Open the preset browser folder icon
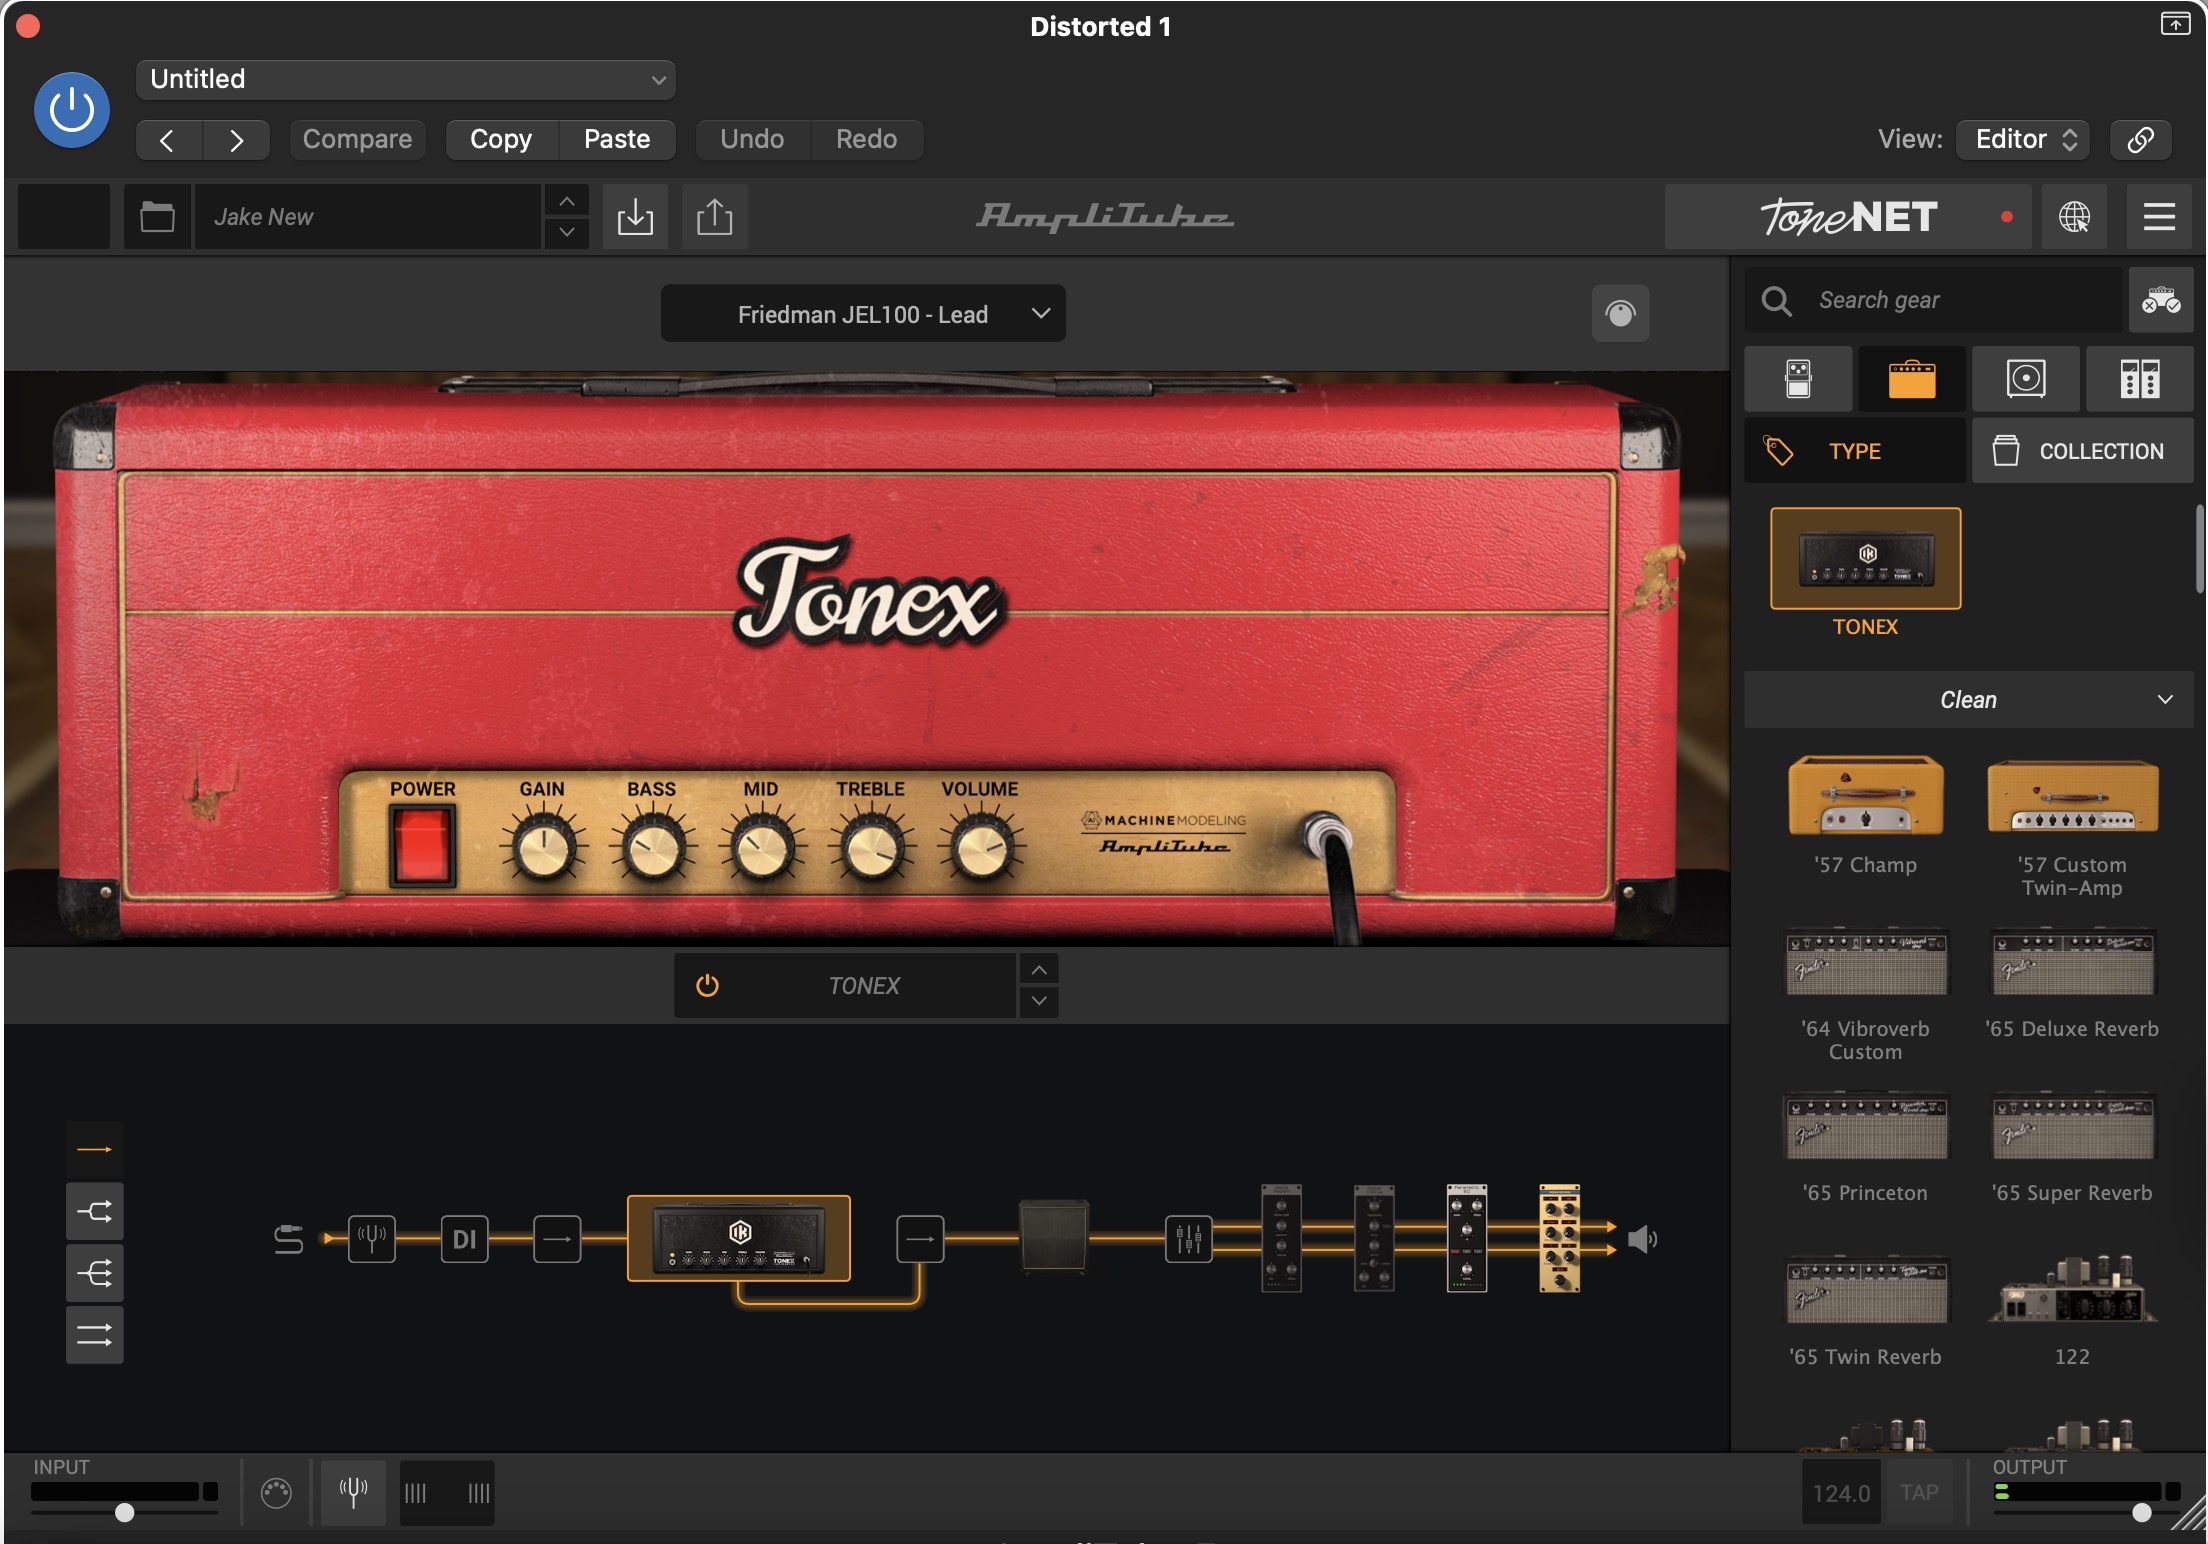The width and height of the screenshot is (2208, 1544). pyautogui.click(x=157, y=216)
